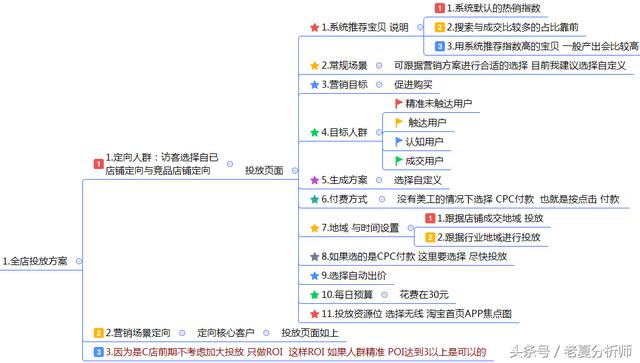Select the 1.系统默认的热销指数 node text
Screen dimensions: 640x363
click(494, 8)
